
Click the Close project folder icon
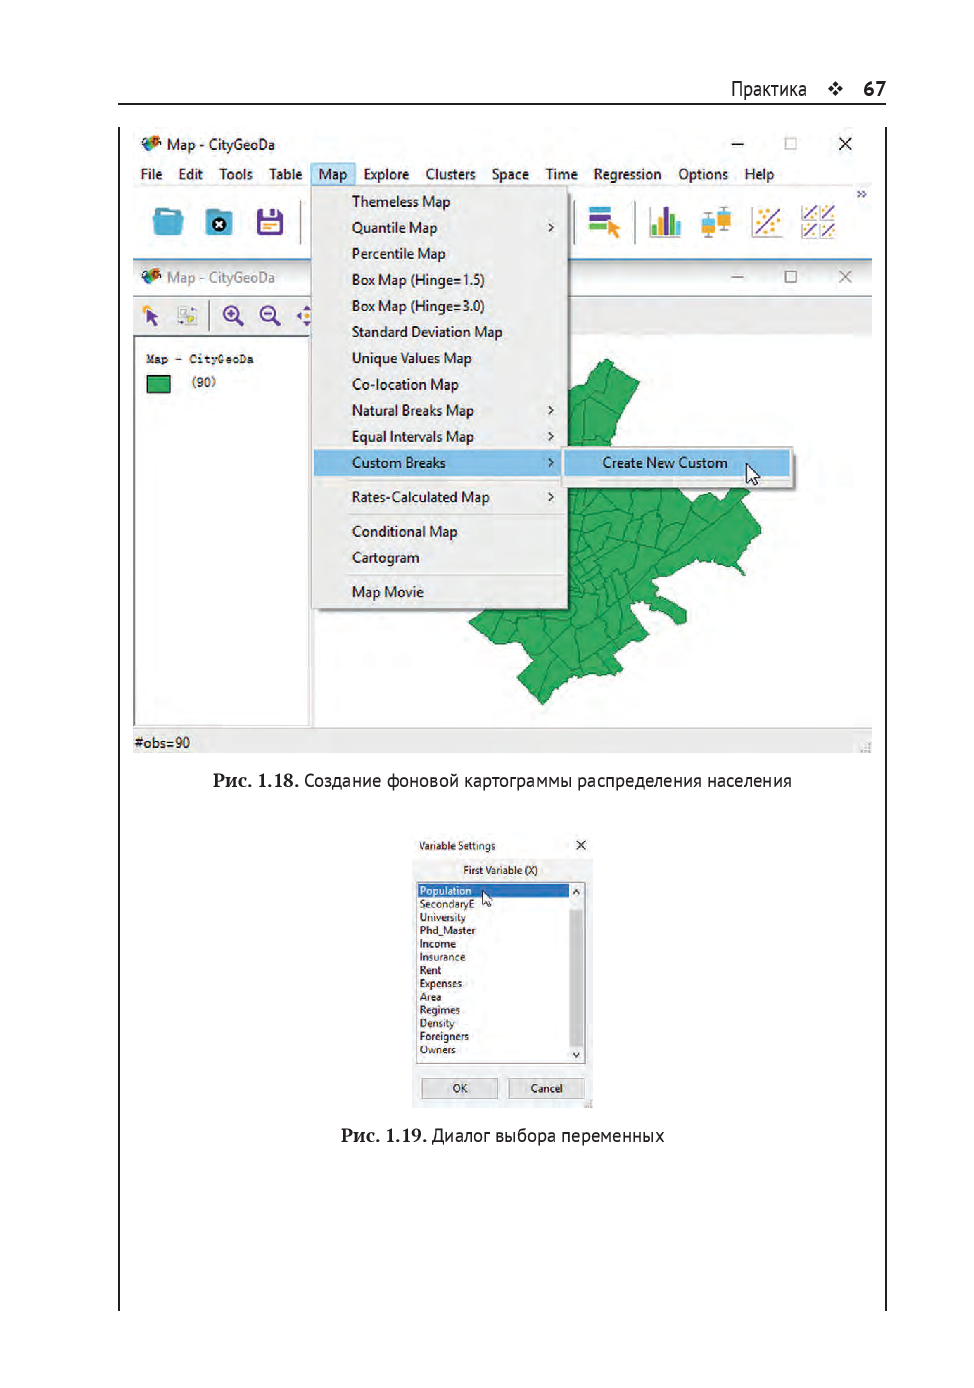tap(219, 222)
